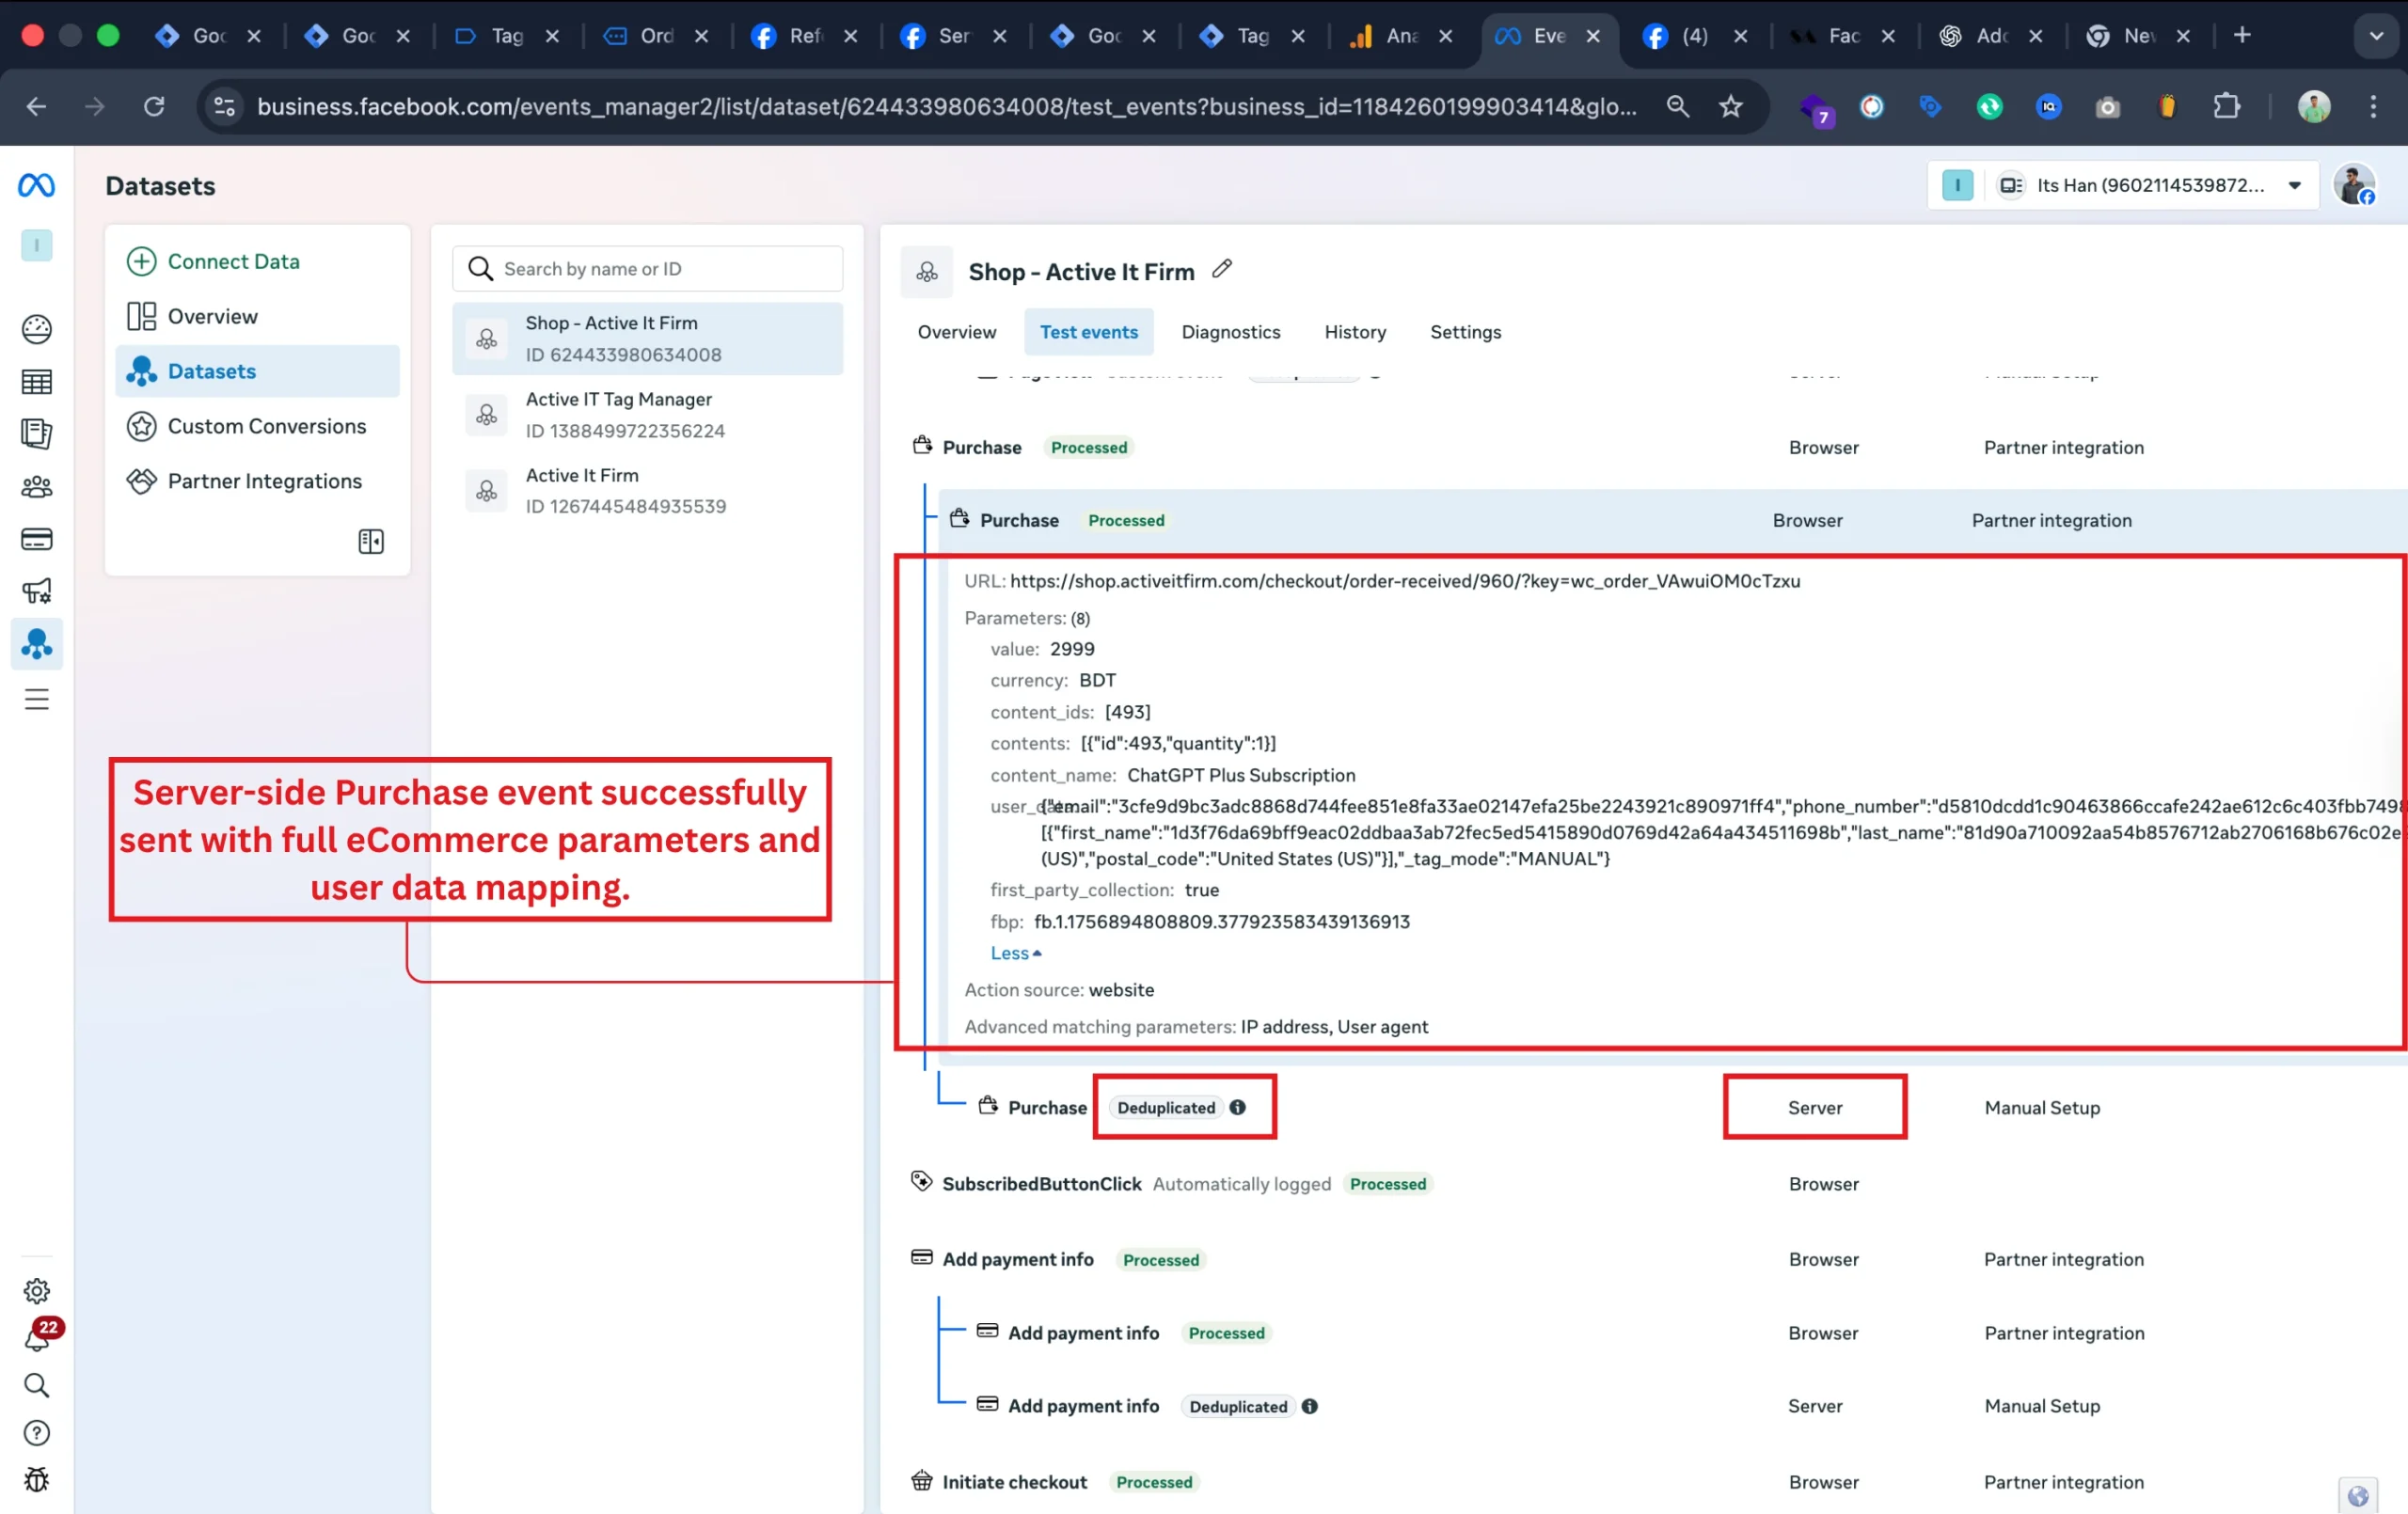Click the pencil icon to rename dataset
The height and width of the screenshot is (1514, 2408).
coord(1221,270)
